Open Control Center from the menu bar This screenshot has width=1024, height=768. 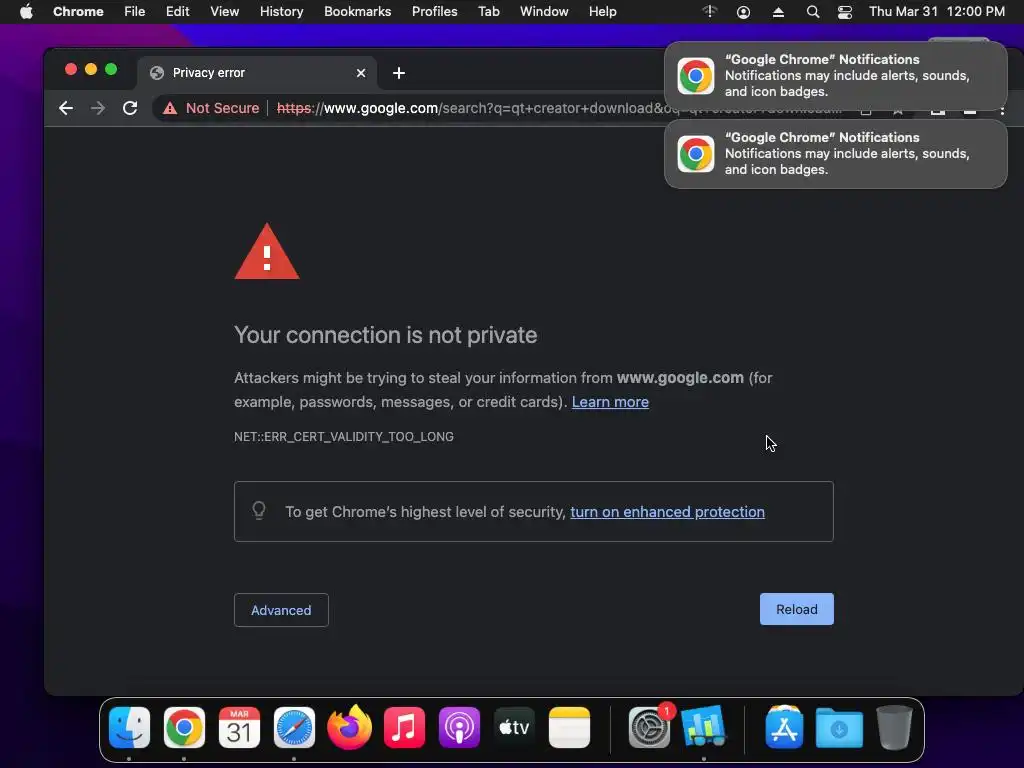844,12
